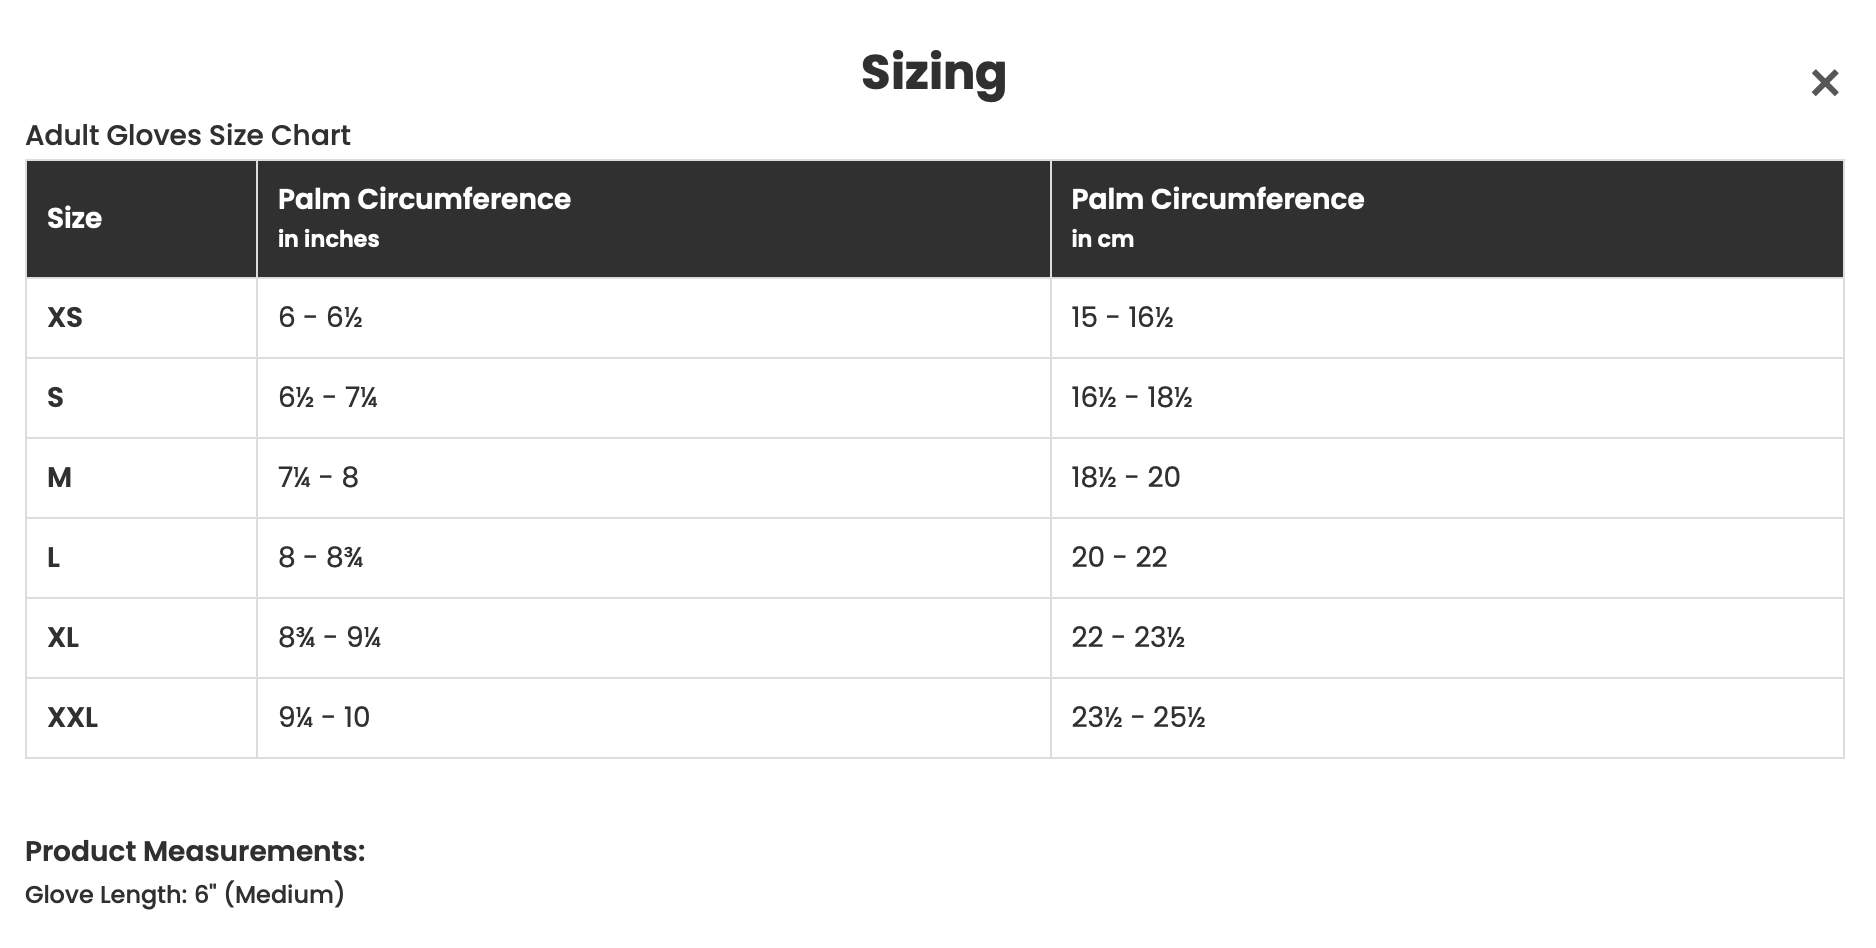Click the Glove Length 6" (Medium) text

185,894
